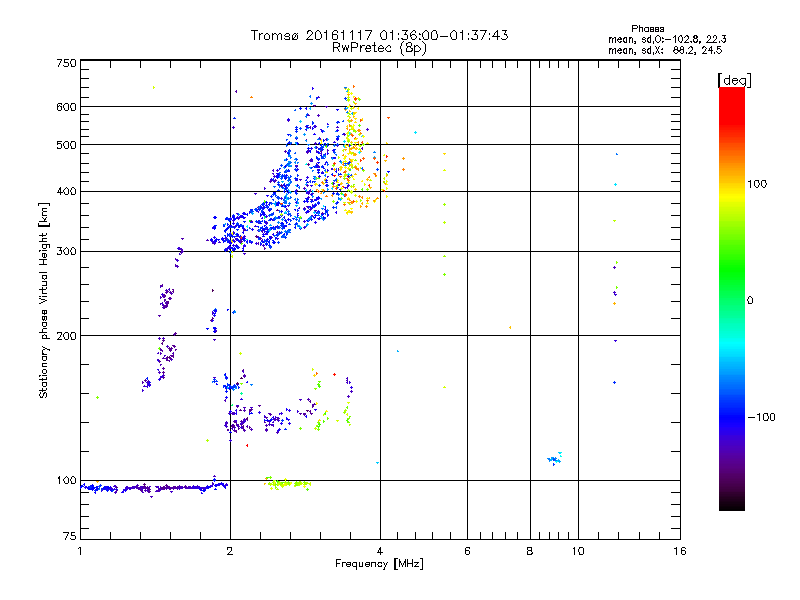Click the x-axis '1' MHz tick label

80,551
